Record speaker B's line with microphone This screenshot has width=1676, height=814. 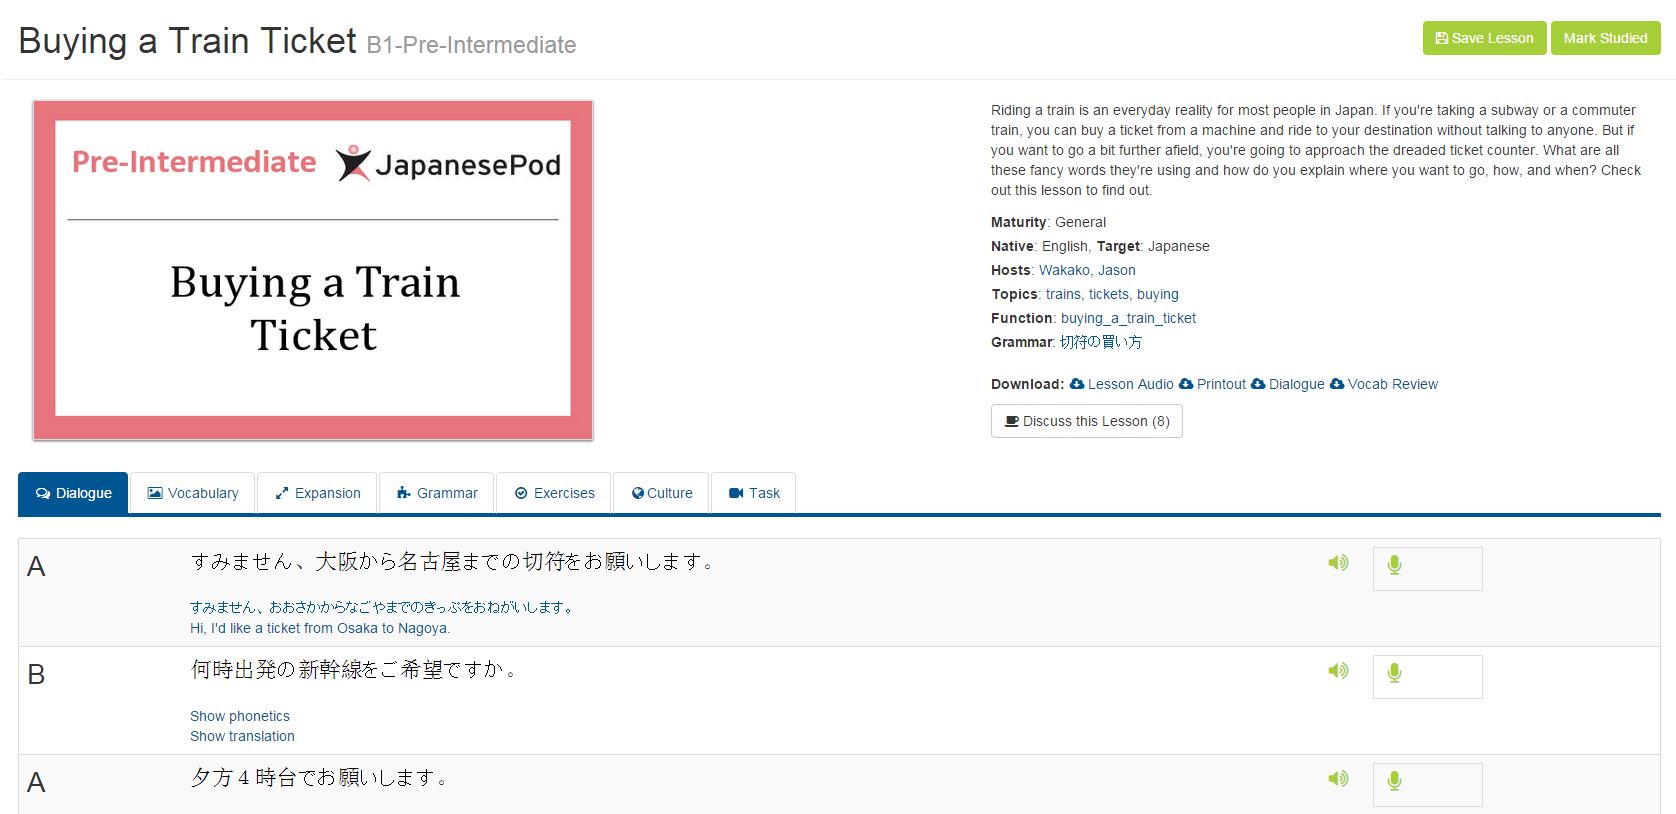click(x=1394, y=674)
